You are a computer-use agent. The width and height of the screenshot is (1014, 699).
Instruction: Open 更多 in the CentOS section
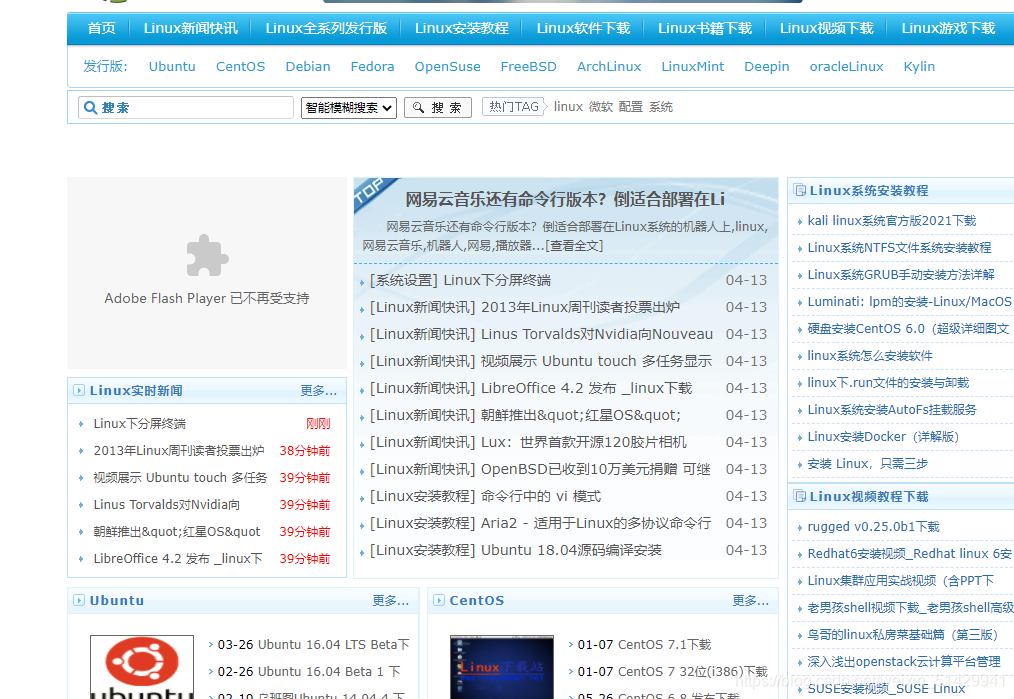[751, 601]
